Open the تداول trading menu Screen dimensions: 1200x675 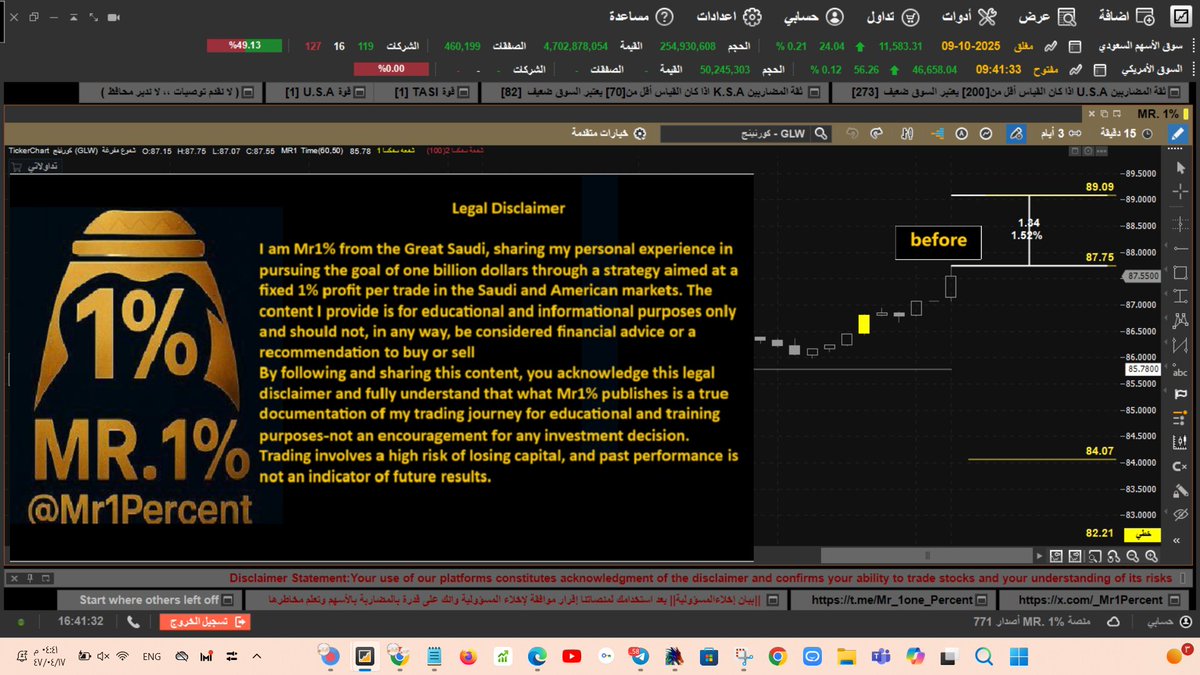[892, 17]
